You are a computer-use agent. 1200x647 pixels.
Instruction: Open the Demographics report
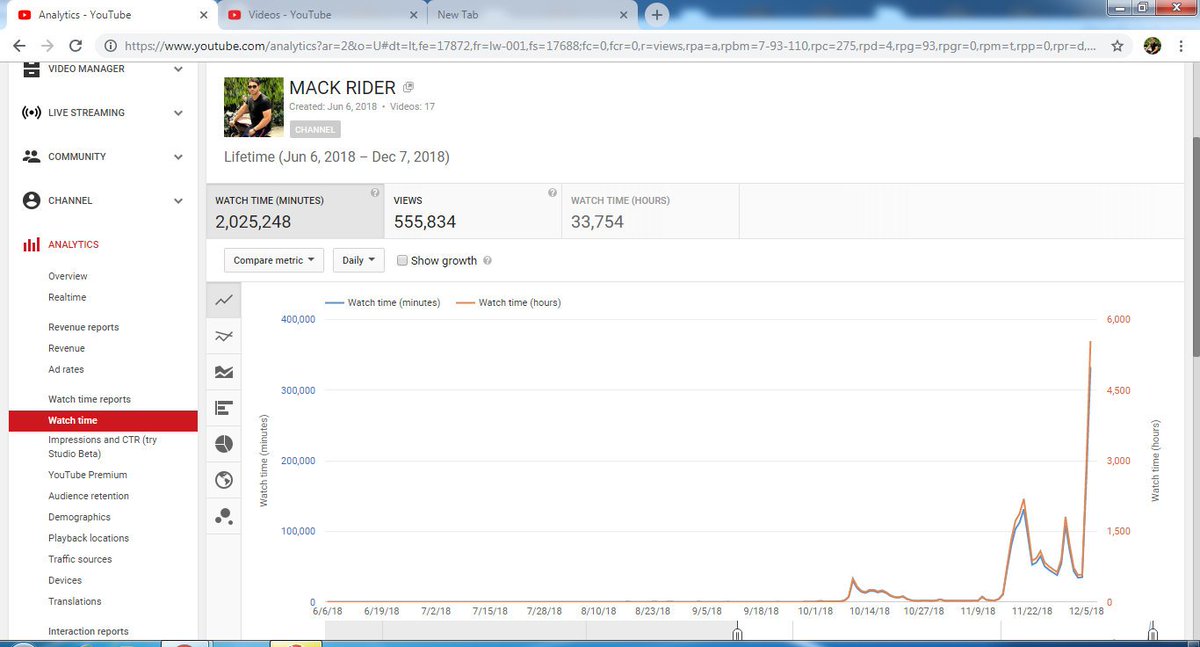coord(79,517)
